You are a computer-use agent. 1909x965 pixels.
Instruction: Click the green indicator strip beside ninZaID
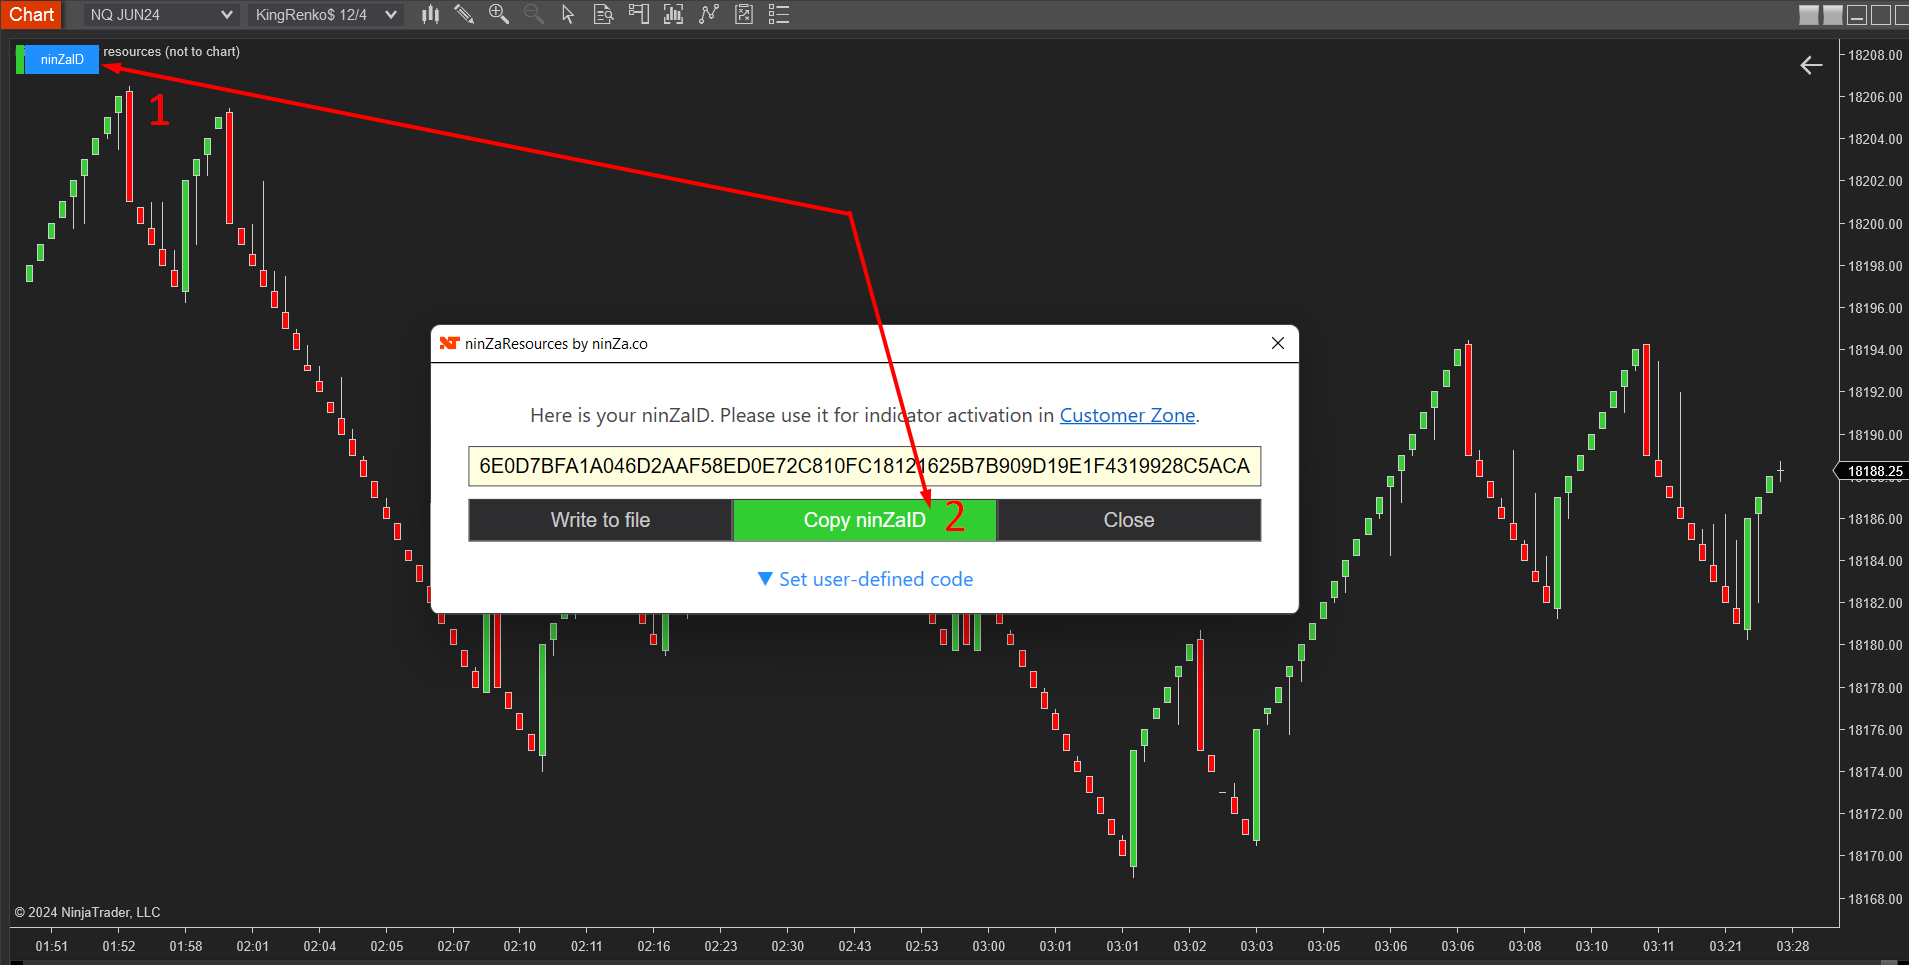pyautogui.click(x=20, y=60)
